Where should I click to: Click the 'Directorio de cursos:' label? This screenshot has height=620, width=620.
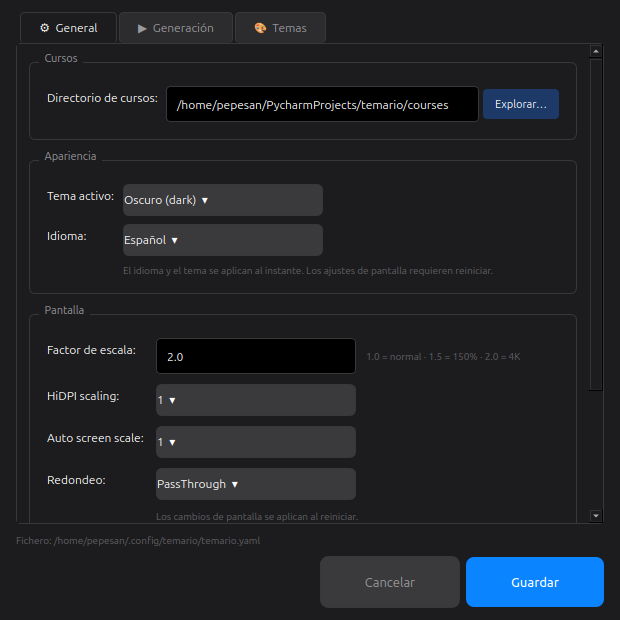coord(102,98)
